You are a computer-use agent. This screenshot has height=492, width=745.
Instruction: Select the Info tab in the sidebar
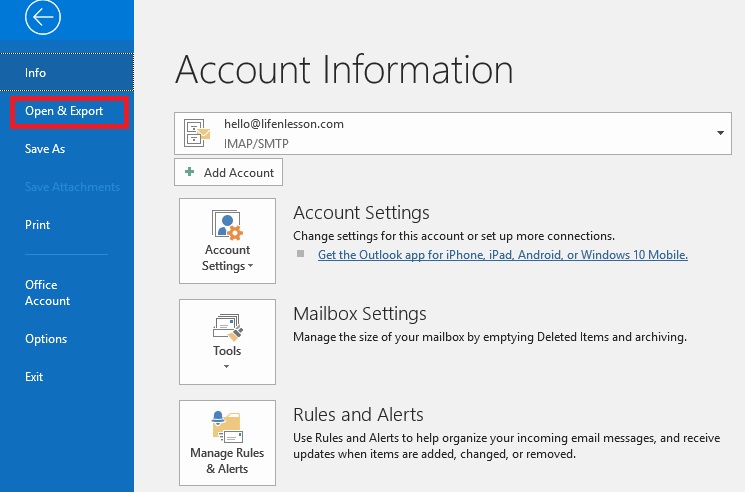pyautogui.click(x=67, y=72)
